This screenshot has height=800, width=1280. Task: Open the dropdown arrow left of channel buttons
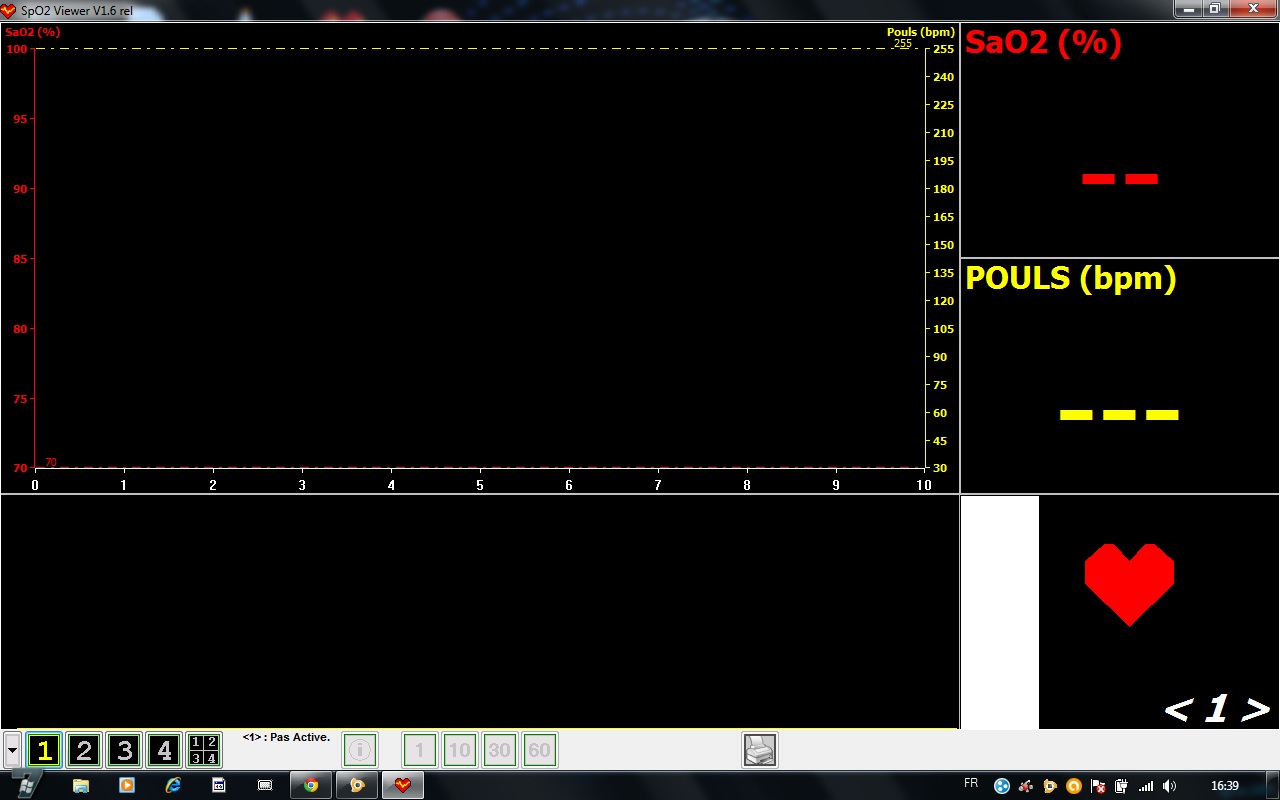coord(12,749)
